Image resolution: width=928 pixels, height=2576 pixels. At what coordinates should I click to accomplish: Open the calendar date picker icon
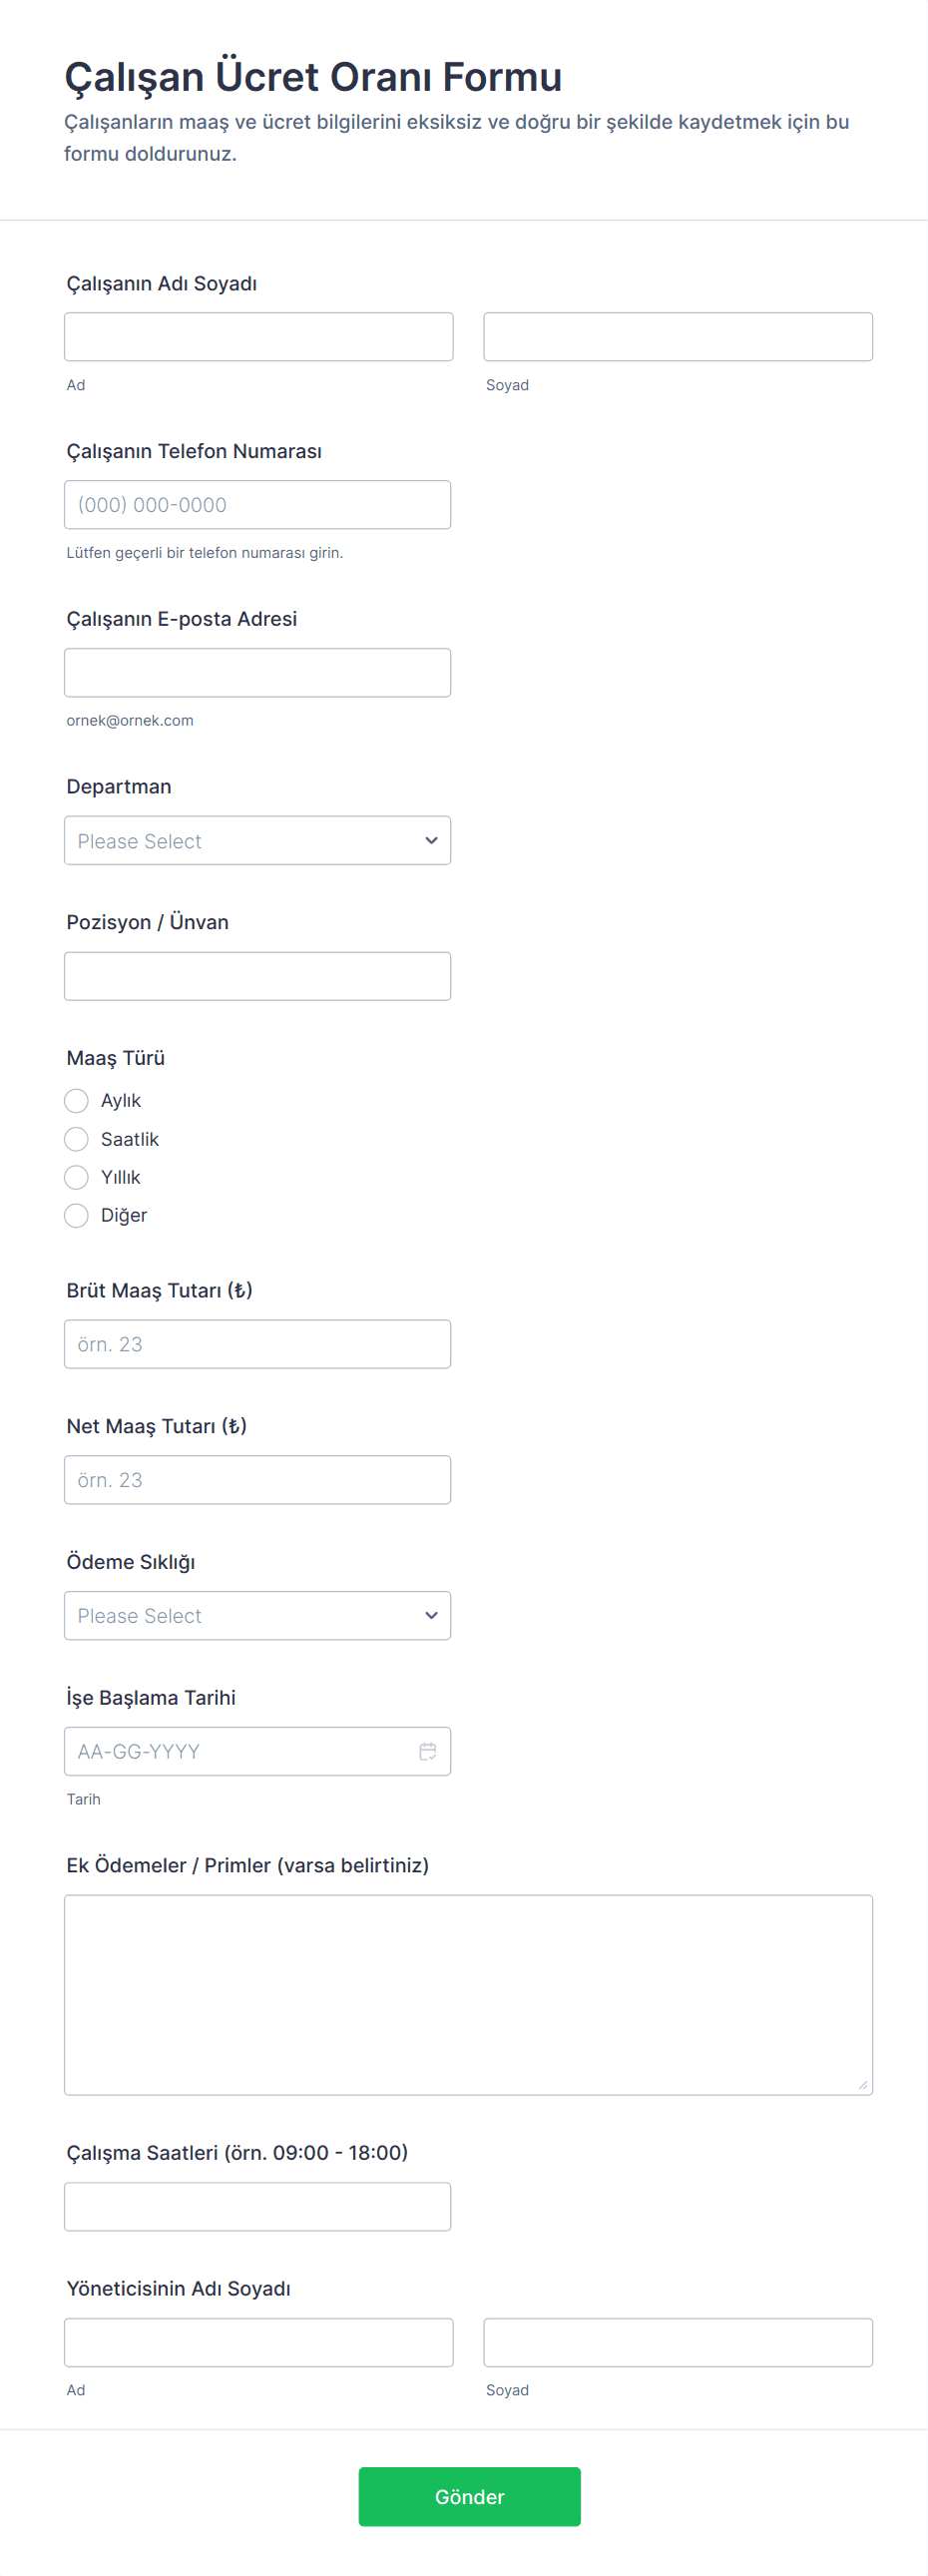427,1751
